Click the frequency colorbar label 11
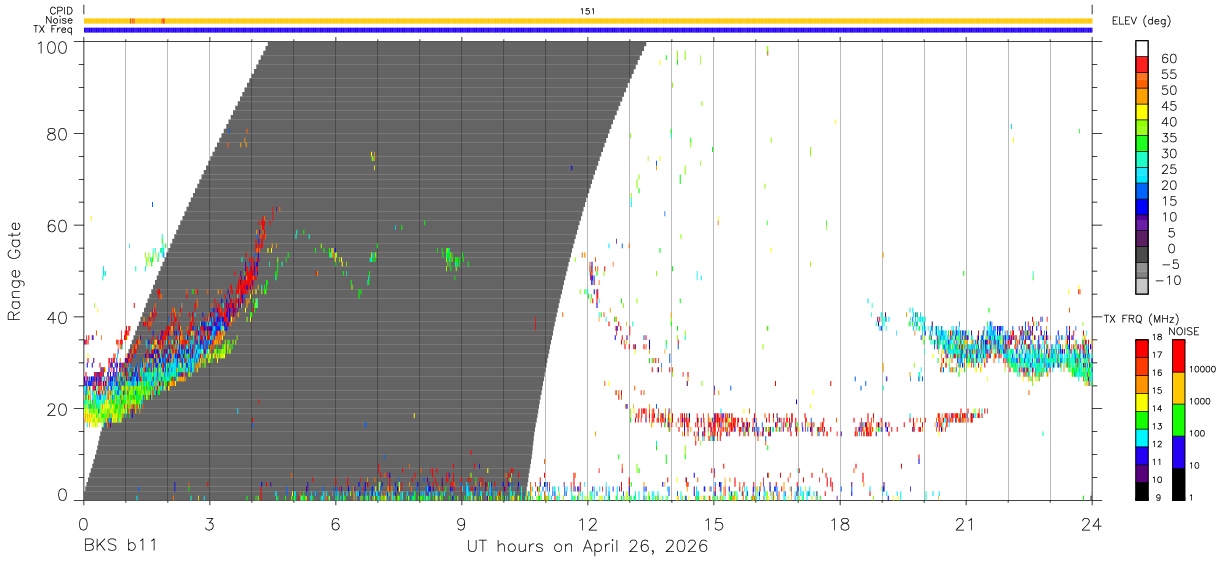Image resolution: width=1228 pixels, height=567 pixels. pyautogui.click(x=1157, y=462)
